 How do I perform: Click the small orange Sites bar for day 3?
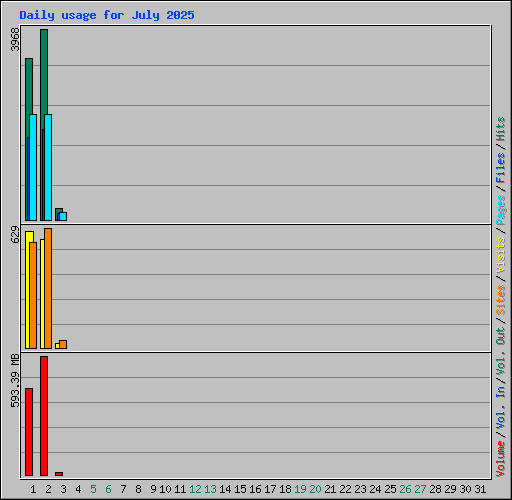63,345
